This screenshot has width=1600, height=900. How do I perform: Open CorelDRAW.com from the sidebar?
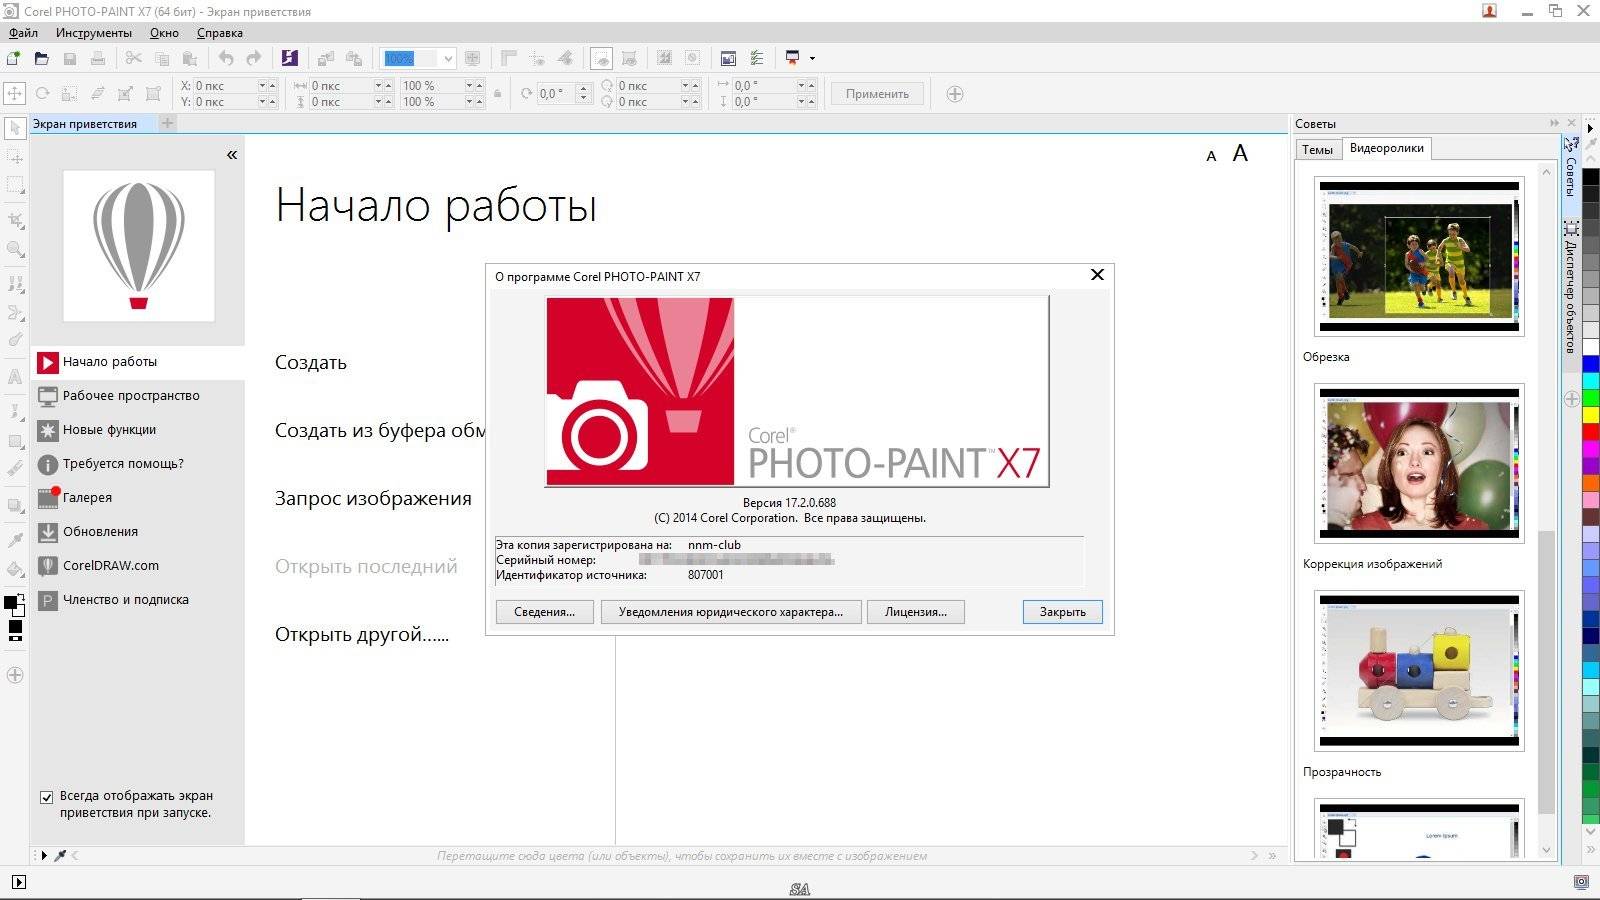tap(100, 565)
